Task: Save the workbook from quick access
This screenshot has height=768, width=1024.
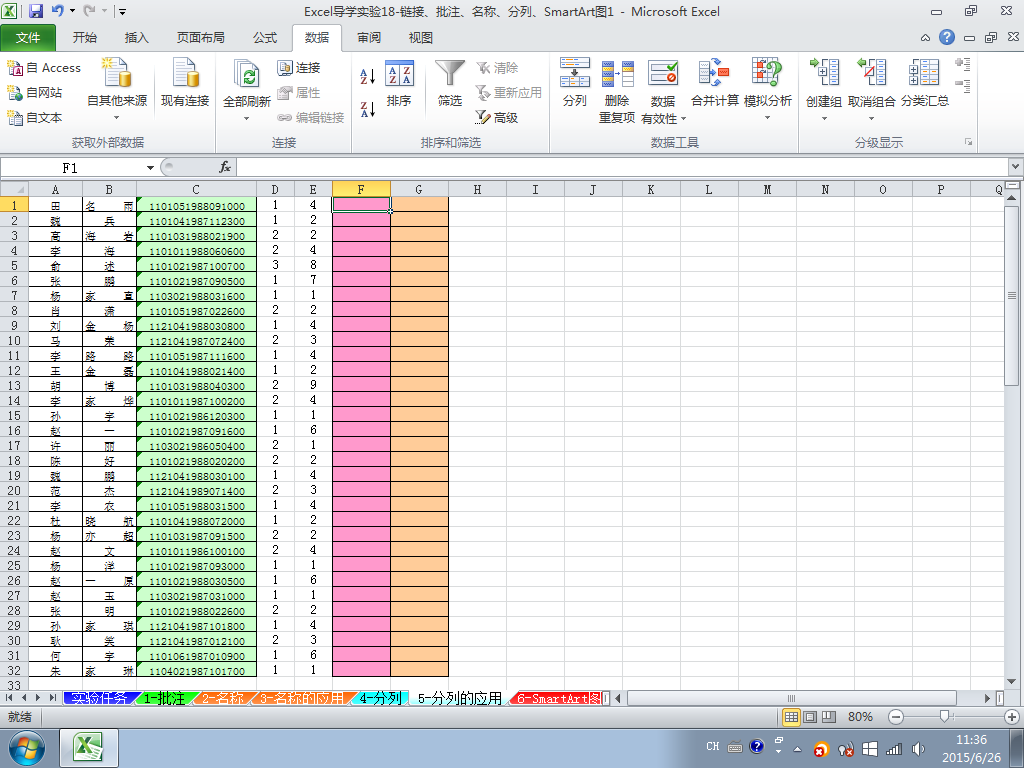Action: pyautogui.click(x=35, y=11)
